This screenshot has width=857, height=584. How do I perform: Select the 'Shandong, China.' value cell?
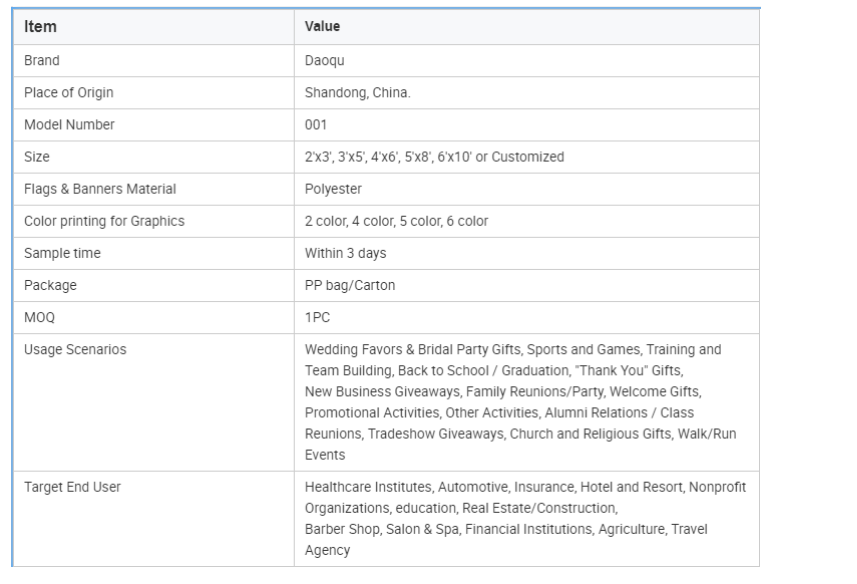(358, 93)
